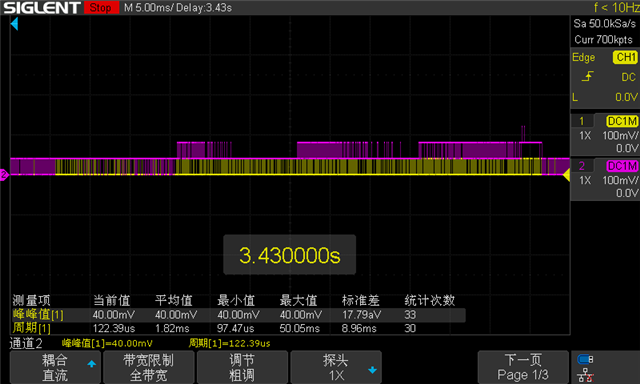This screenshot has width=640, height=384.
Task: Toggle channel 2 DC1M coupling badge
Action: (x=622, y=166)
